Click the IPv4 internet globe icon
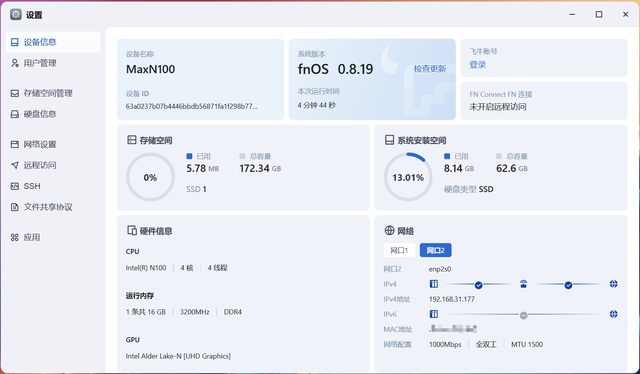The height and width of the screenshot is (374, 640). [613, 284]
